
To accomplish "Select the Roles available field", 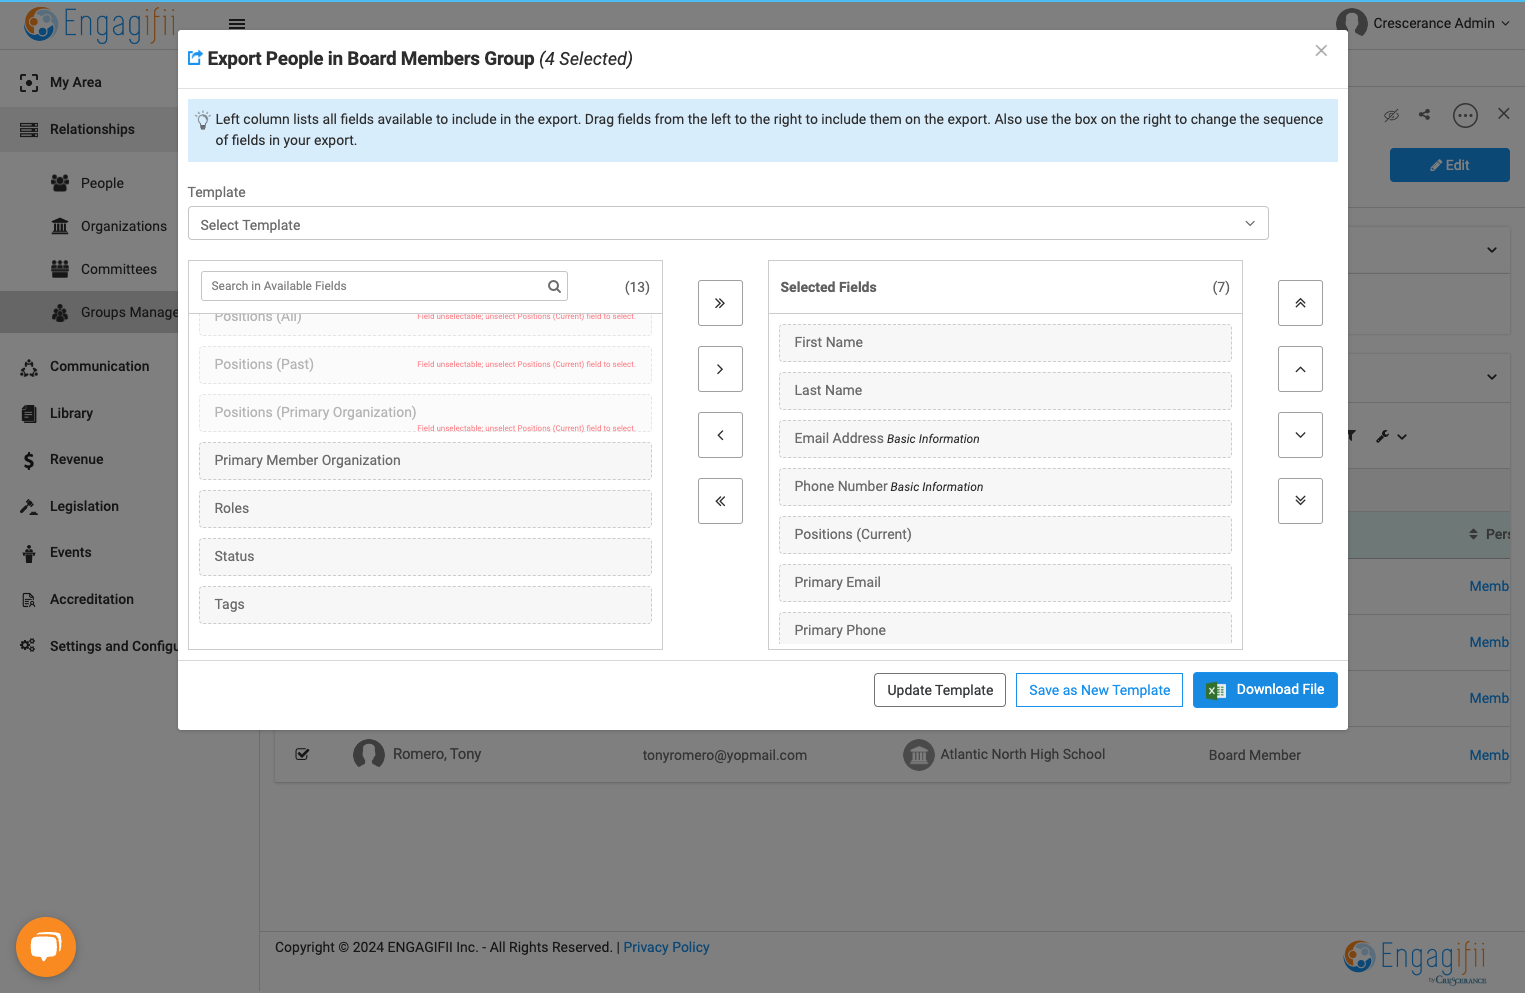I will (425, 509).
